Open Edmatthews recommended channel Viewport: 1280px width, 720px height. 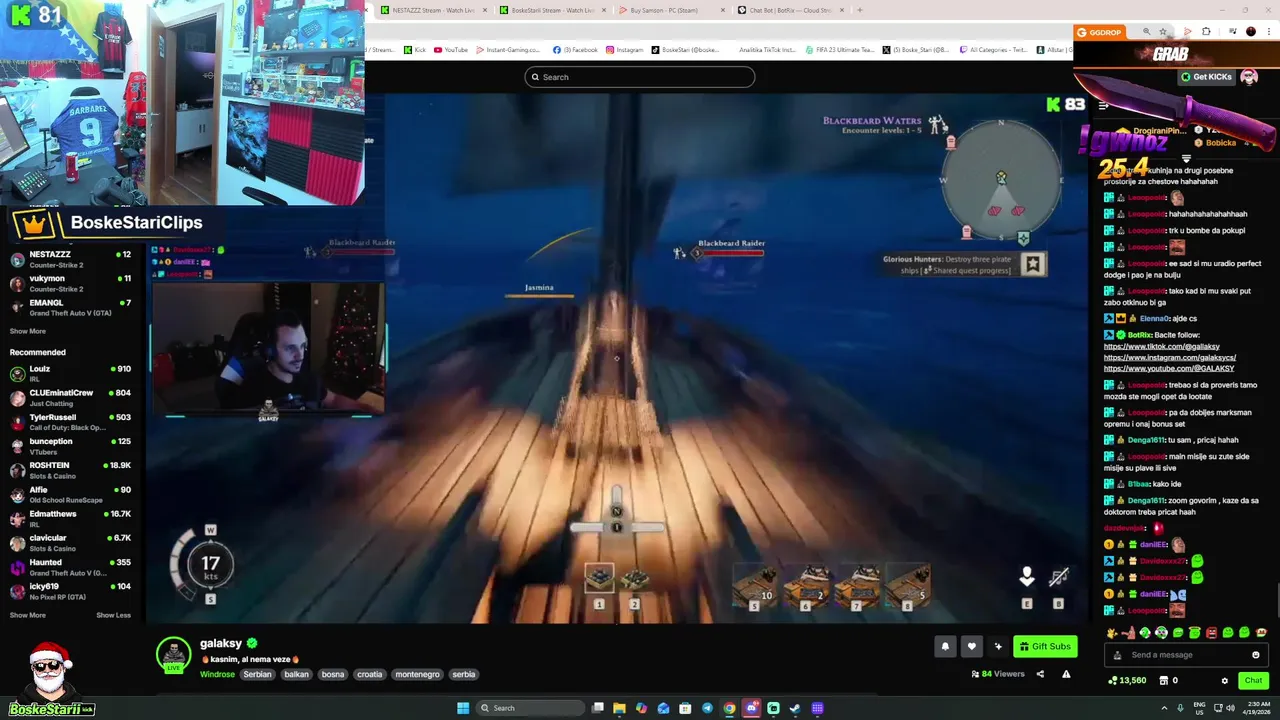click(70, 518)
